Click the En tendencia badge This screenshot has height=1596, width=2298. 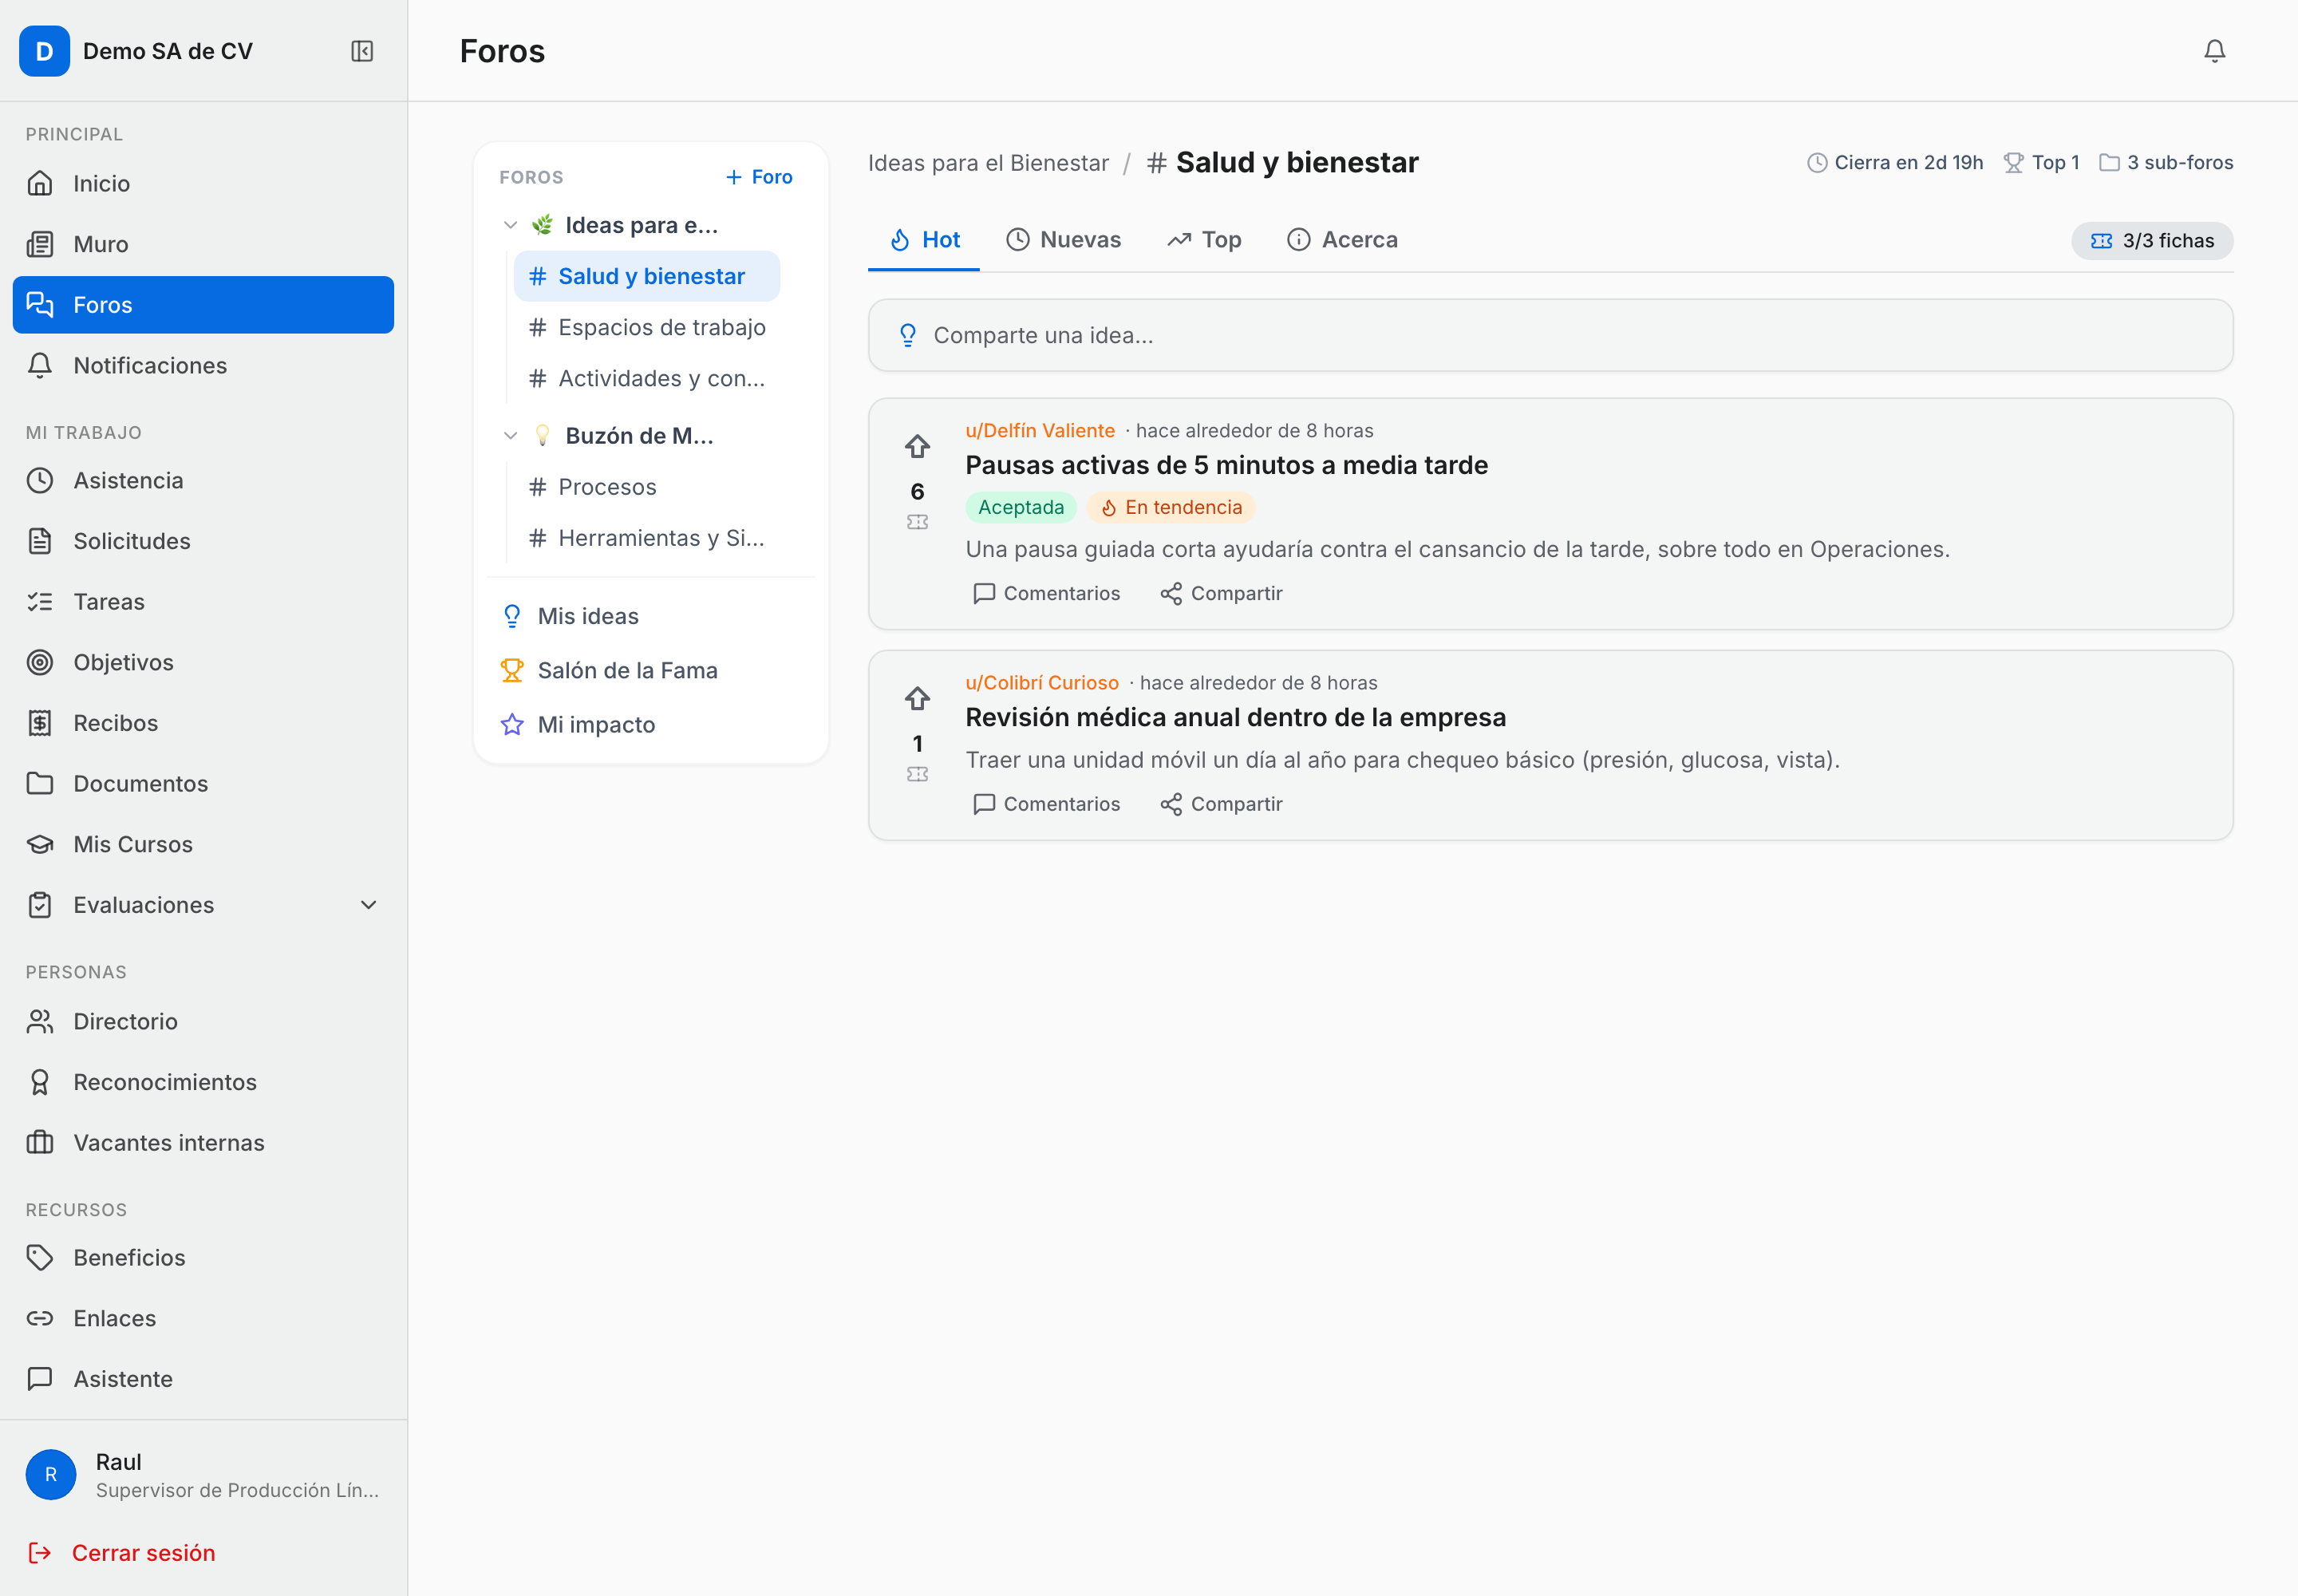coord(1171,507)
